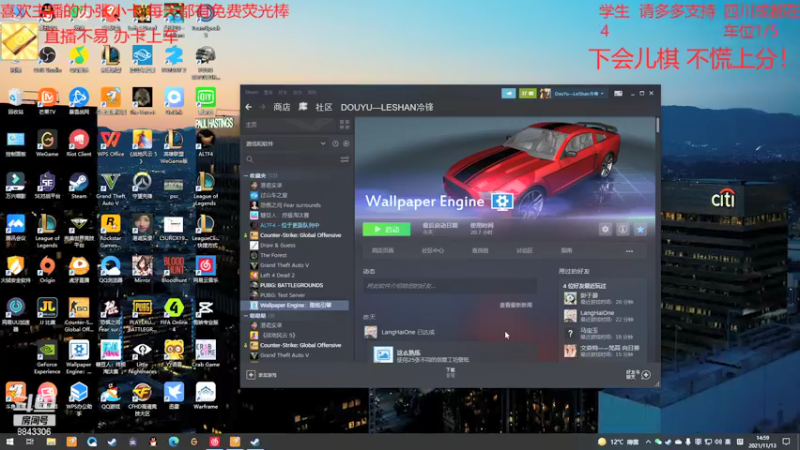The image size is (800, 450).
Task: Open File Explorer from the taskbar
Action: [x=51, y=442]
